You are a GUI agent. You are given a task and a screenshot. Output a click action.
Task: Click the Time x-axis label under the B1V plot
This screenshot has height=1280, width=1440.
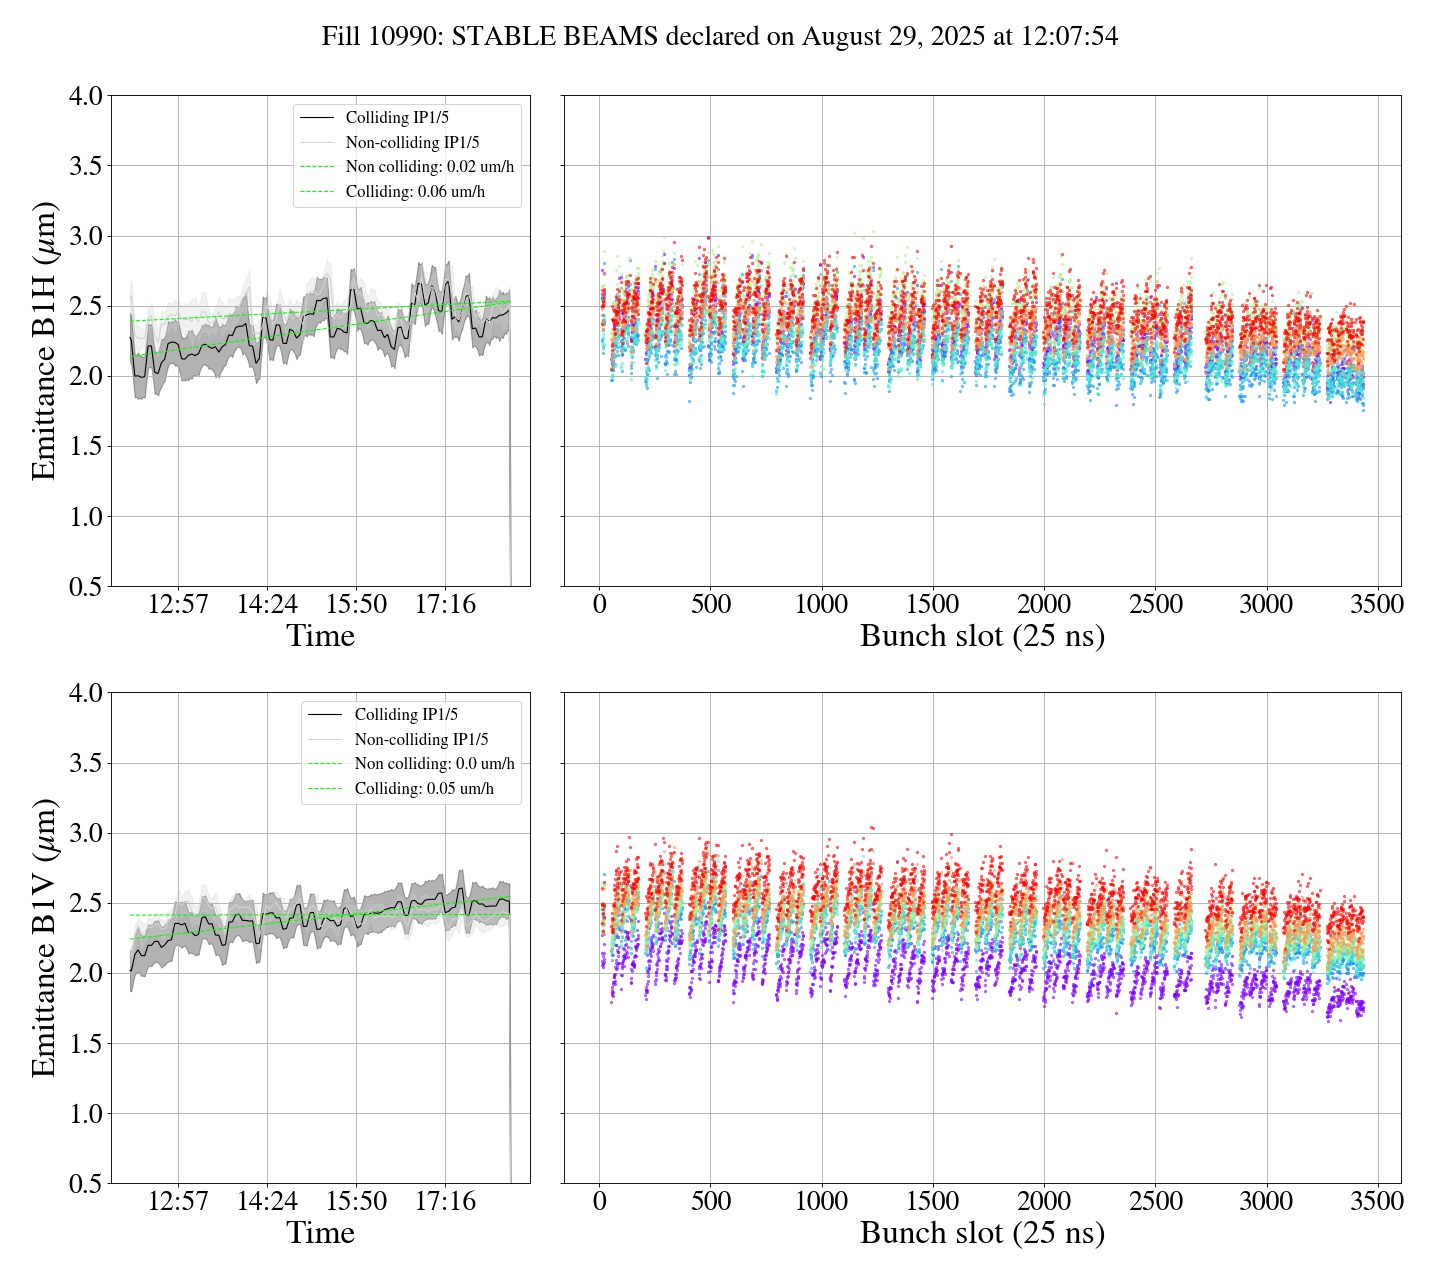(x=320, y=1233)
